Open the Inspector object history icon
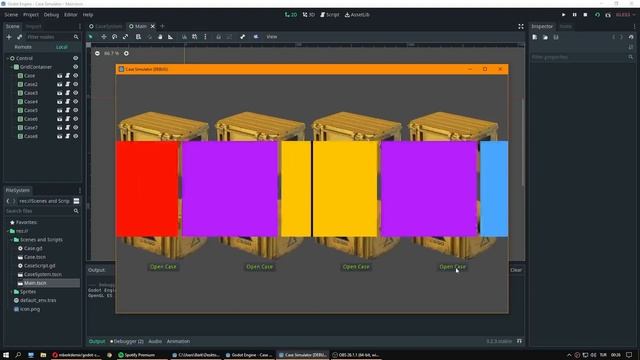 tap(631, 37)
